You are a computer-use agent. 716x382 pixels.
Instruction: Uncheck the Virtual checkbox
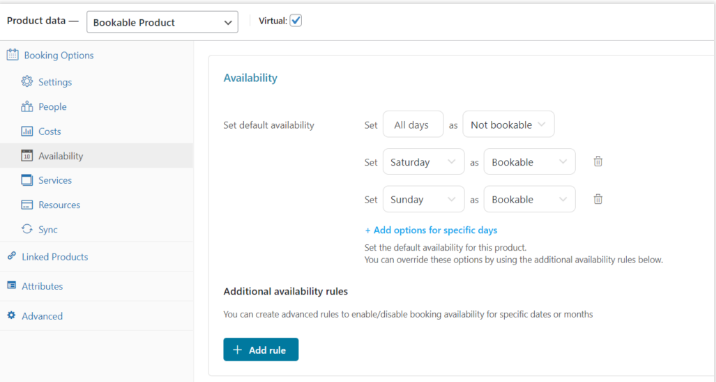(296, 21)
